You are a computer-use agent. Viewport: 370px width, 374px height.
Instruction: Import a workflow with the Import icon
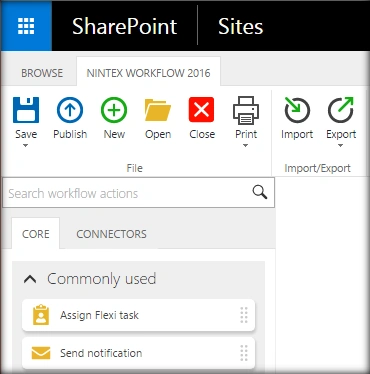(297, 110)
